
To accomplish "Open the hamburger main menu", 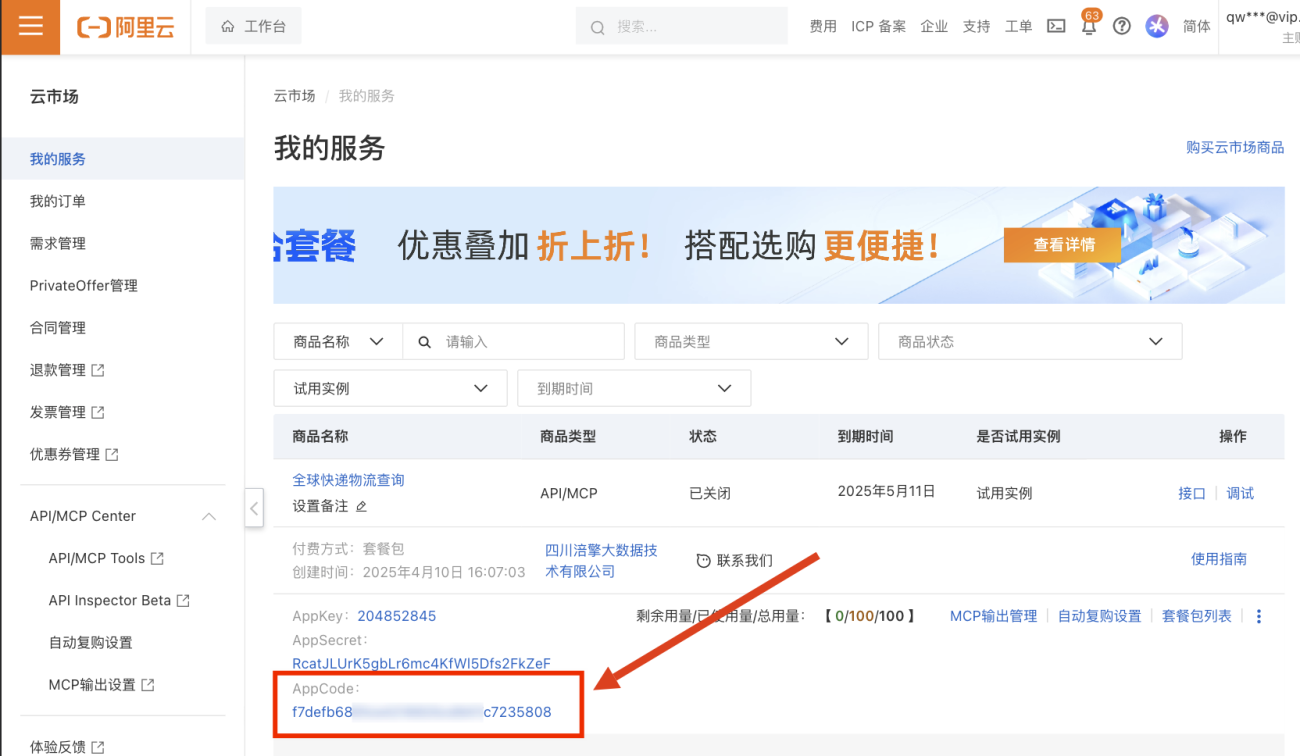I will (31, 26).
